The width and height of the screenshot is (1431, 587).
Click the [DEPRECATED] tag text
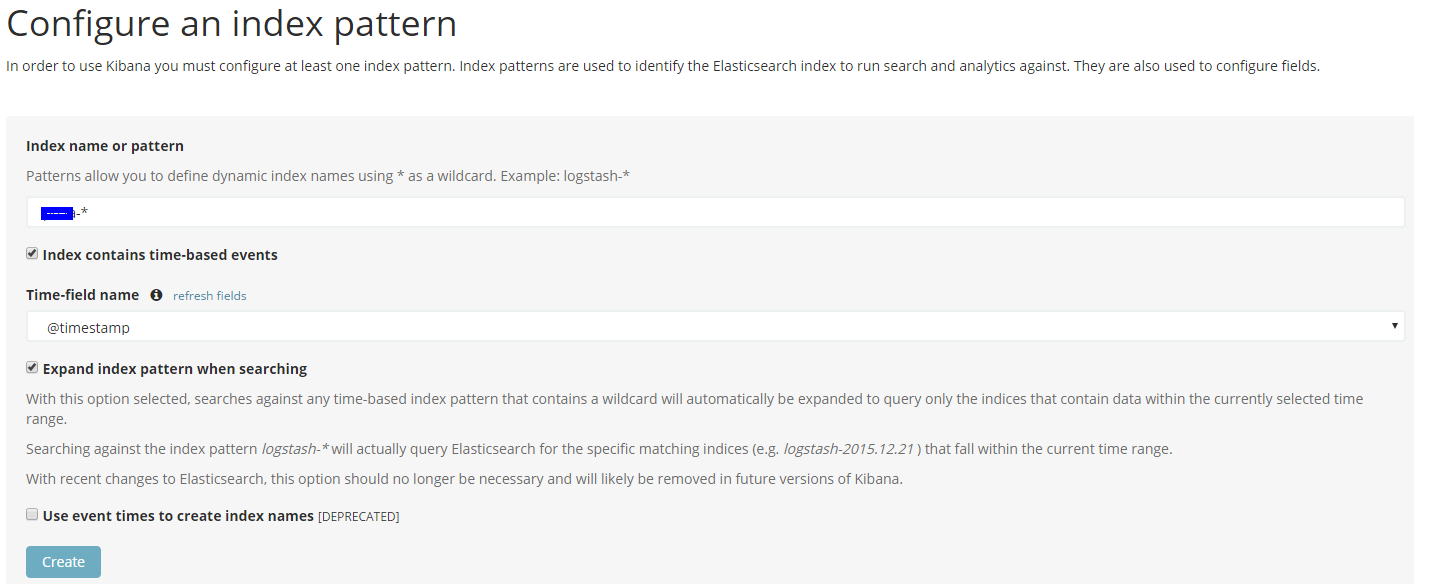pyautogui.click(x=358, y=517)
